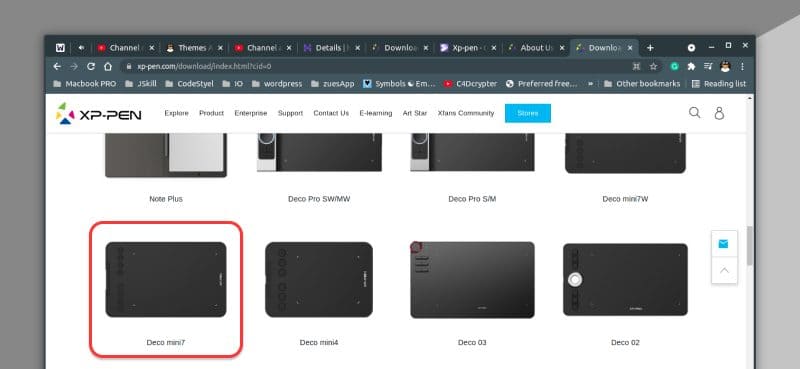Select the Deco 03 tablet image
Viewport: 800px width, 369px height.
coord(472,280)
